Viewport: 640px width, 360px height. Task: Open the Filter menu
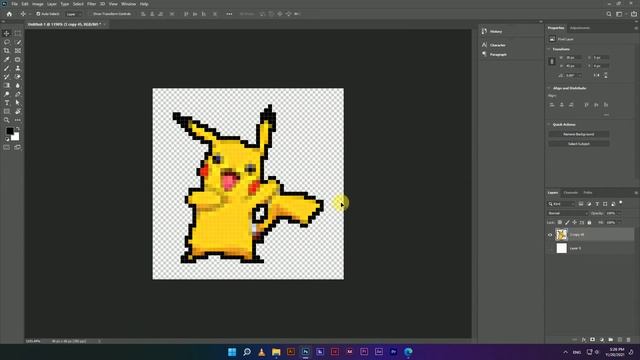pos(91,4)
